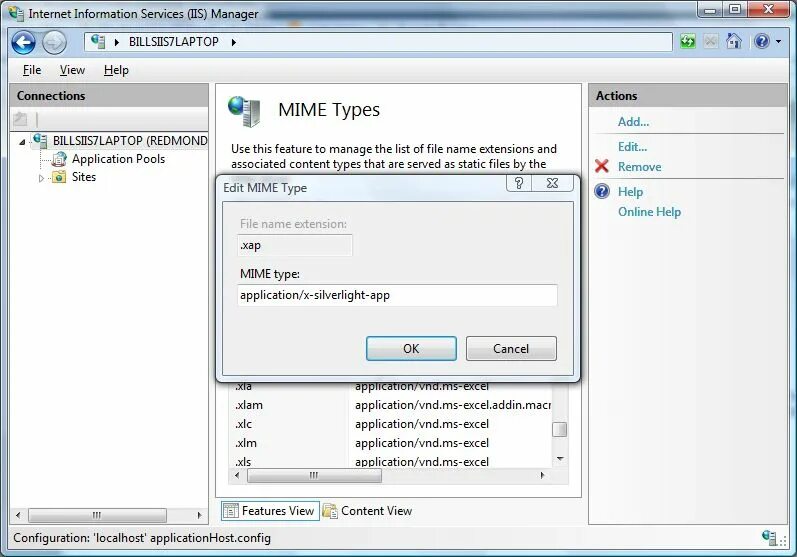Select Sites in the Connections tree

coord(84,177)
